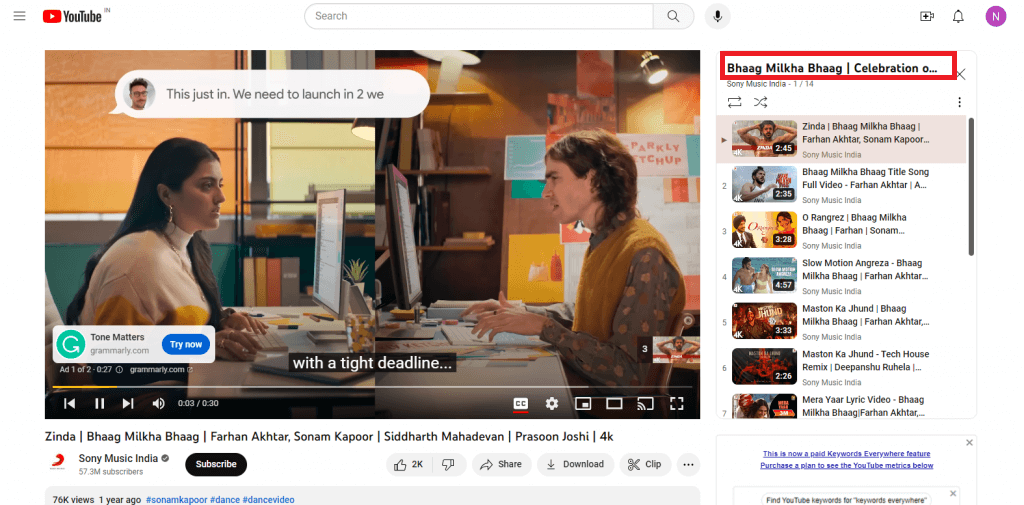
Task: Open Sony Music India channel avatar
Action: 57,464
